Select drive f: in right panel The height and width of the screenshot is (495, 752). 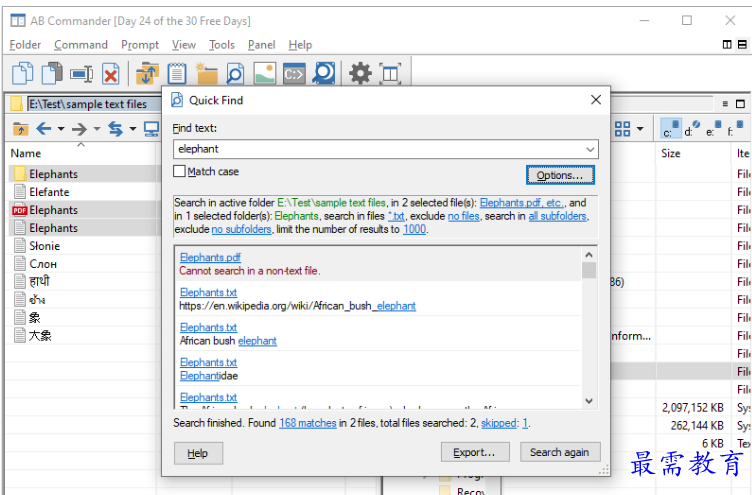point(735,128)
